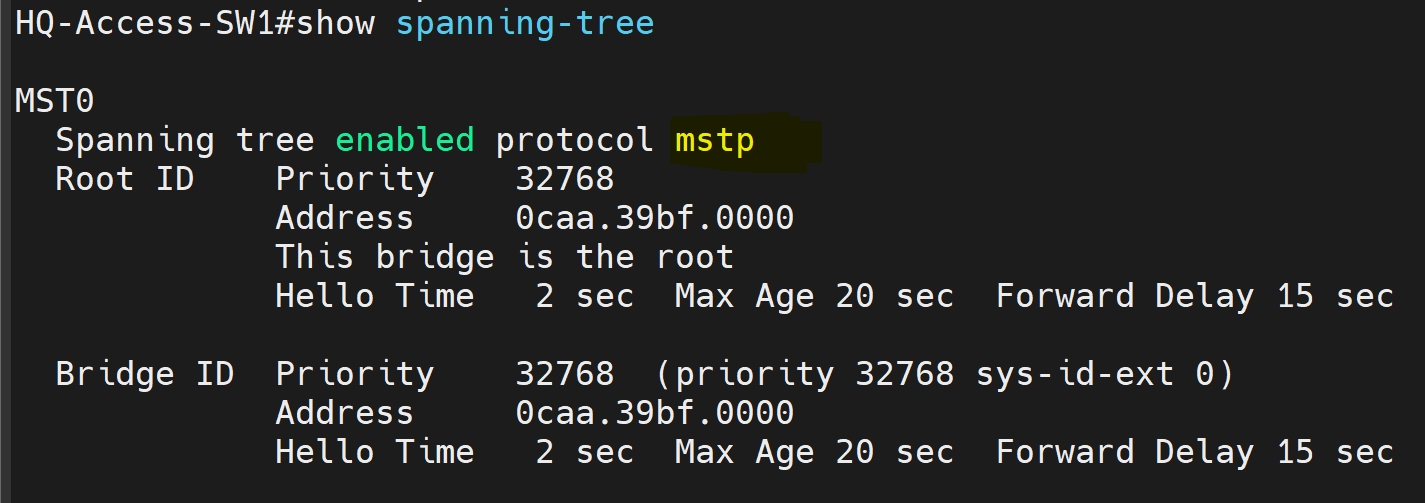Click Root ID Hello Time 2 sec
Image resolution: width=1425 pixels, height=503 pixels.
click(x=455, y=296)
